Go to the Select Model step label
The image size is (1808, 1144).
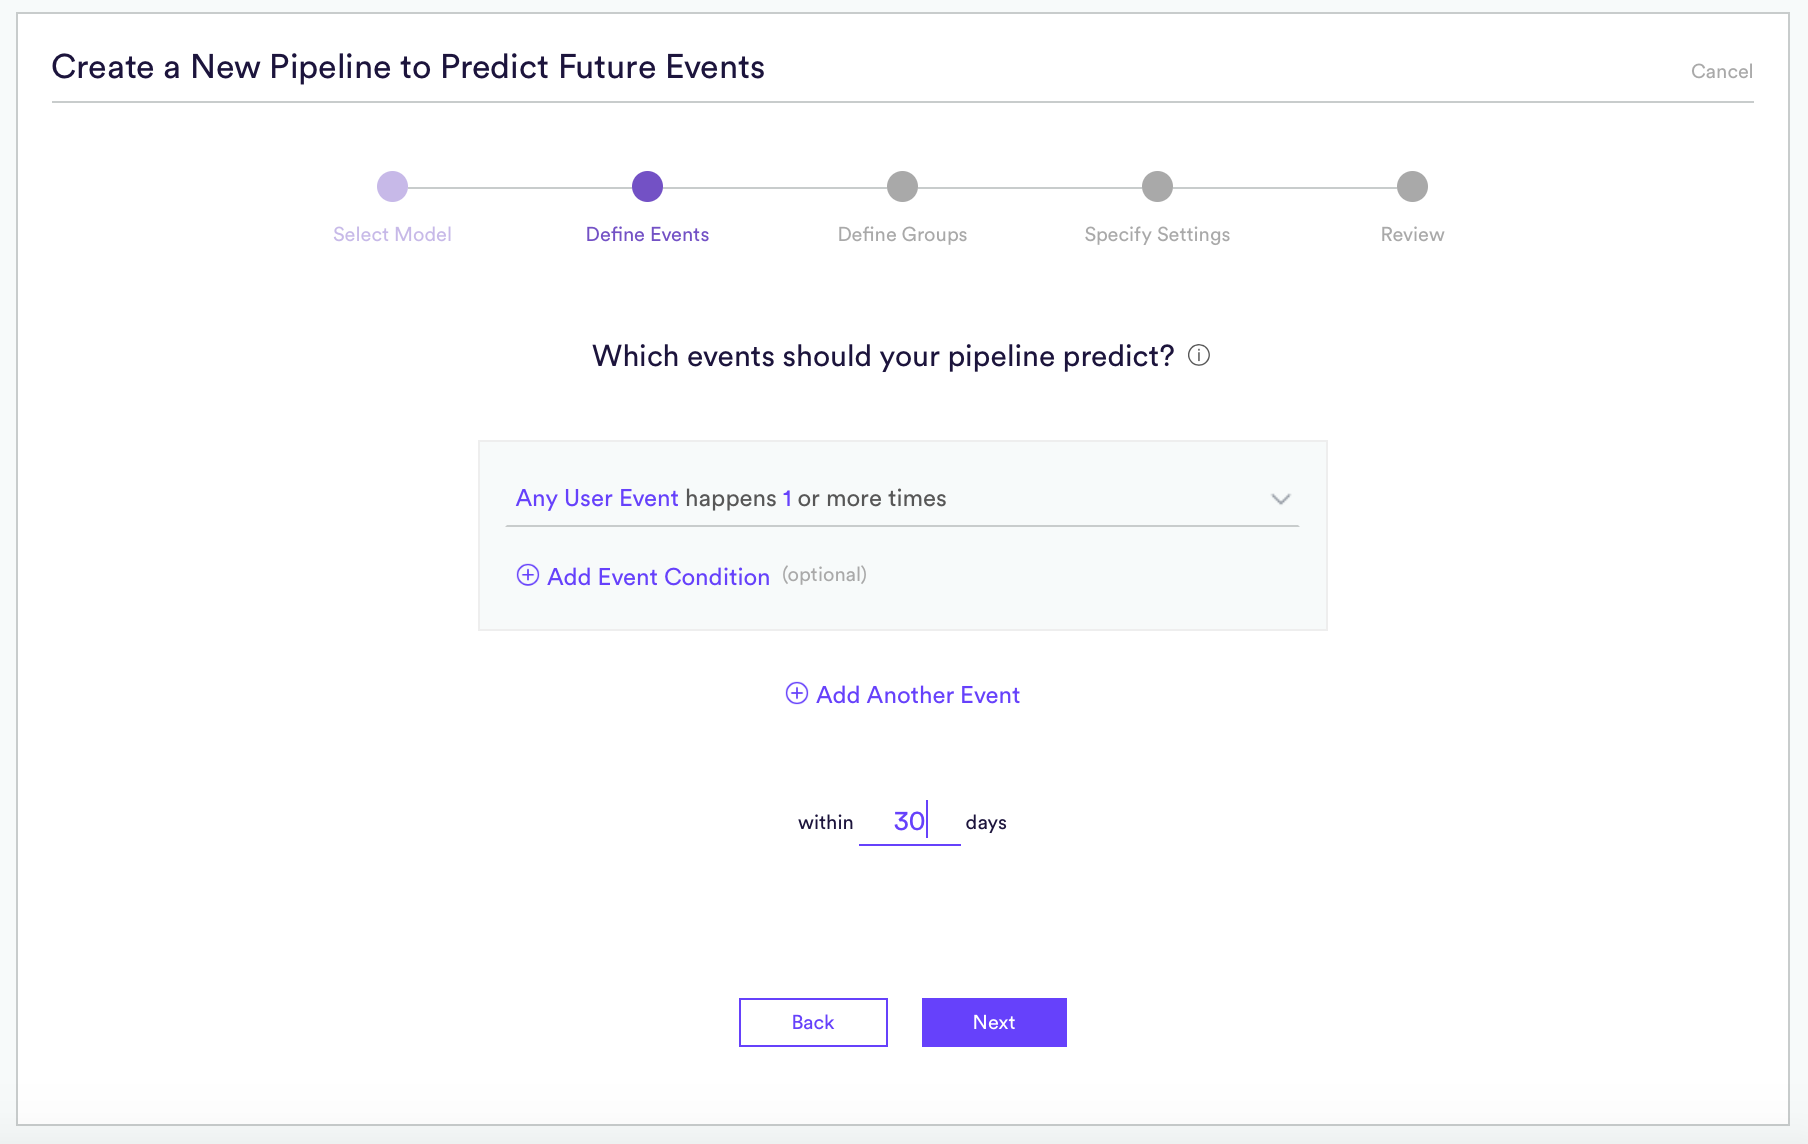392,234
